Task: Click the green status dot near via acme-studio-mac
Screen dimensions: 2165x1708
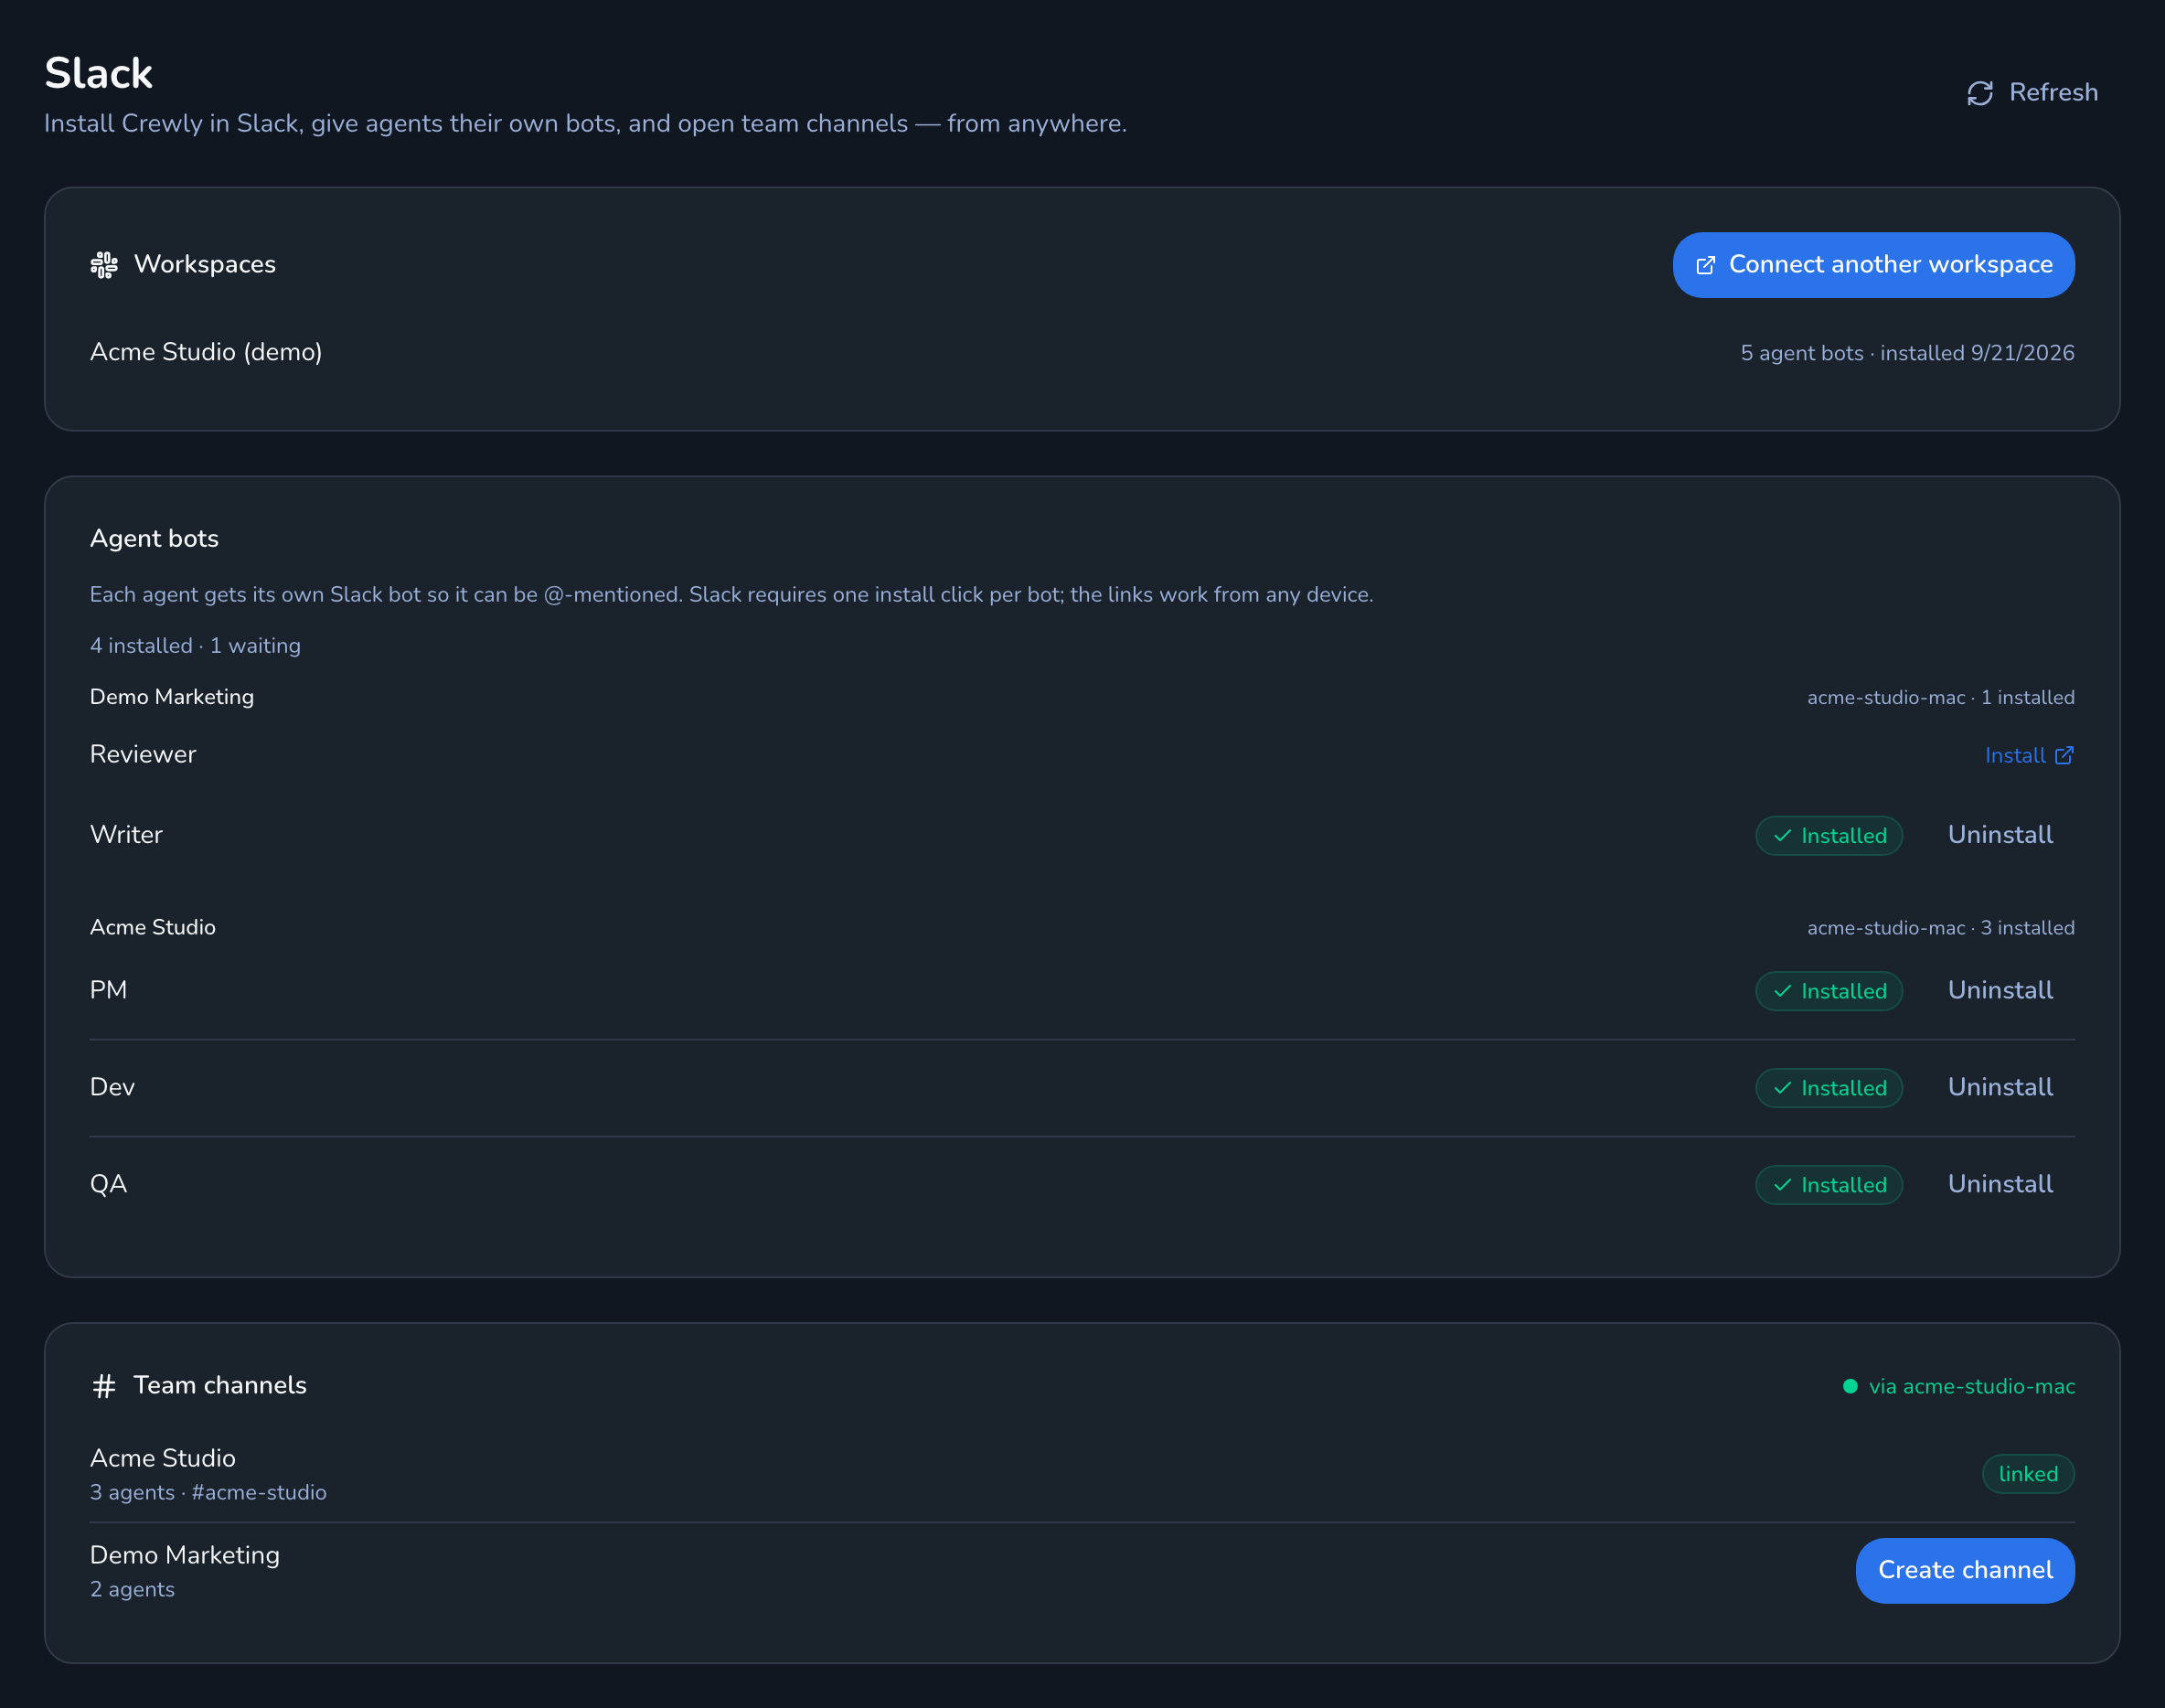Action: (1850, 1386)
